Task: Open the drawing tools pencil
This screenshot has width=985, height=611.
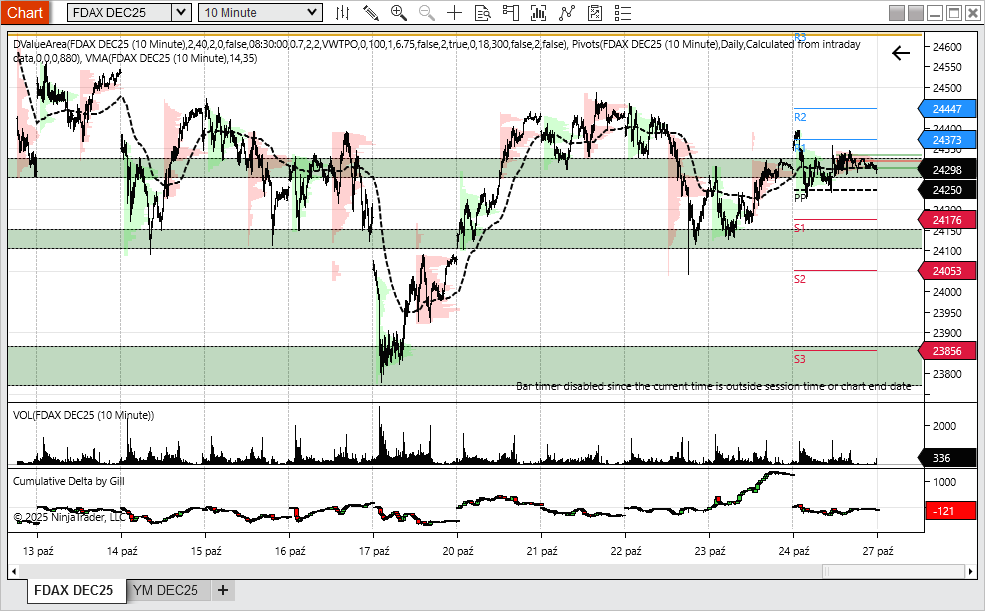Action: pyautogui.click(x=370, y=13)
